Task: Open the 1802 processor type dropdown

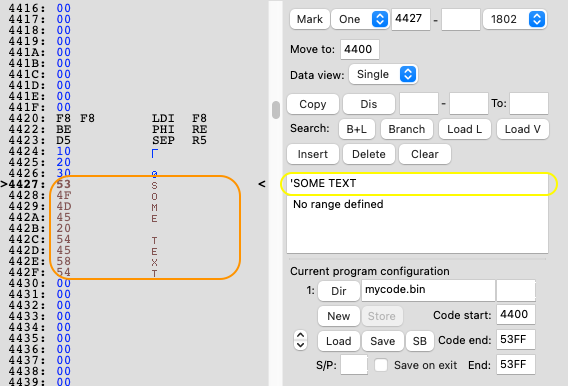Action: (515, 19)
